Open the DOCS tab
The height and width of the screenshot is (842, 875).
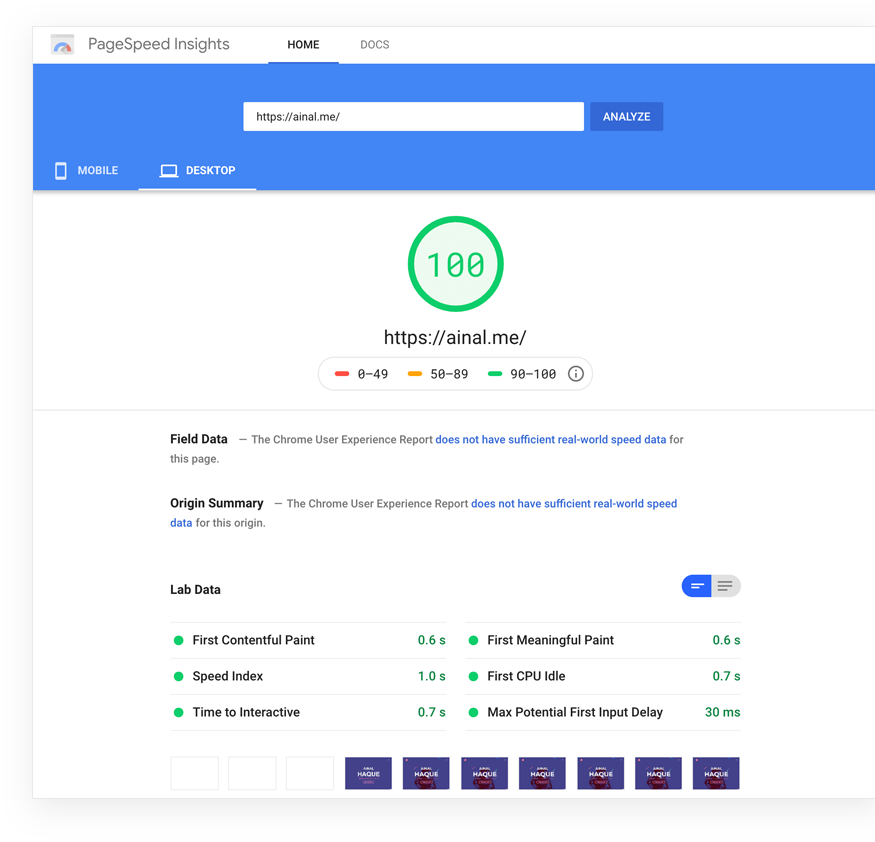[x=374, y=45]
